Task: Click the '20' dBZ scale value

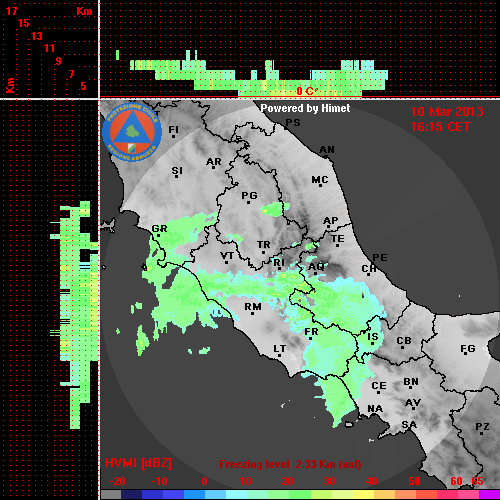Action: (287, 481)
